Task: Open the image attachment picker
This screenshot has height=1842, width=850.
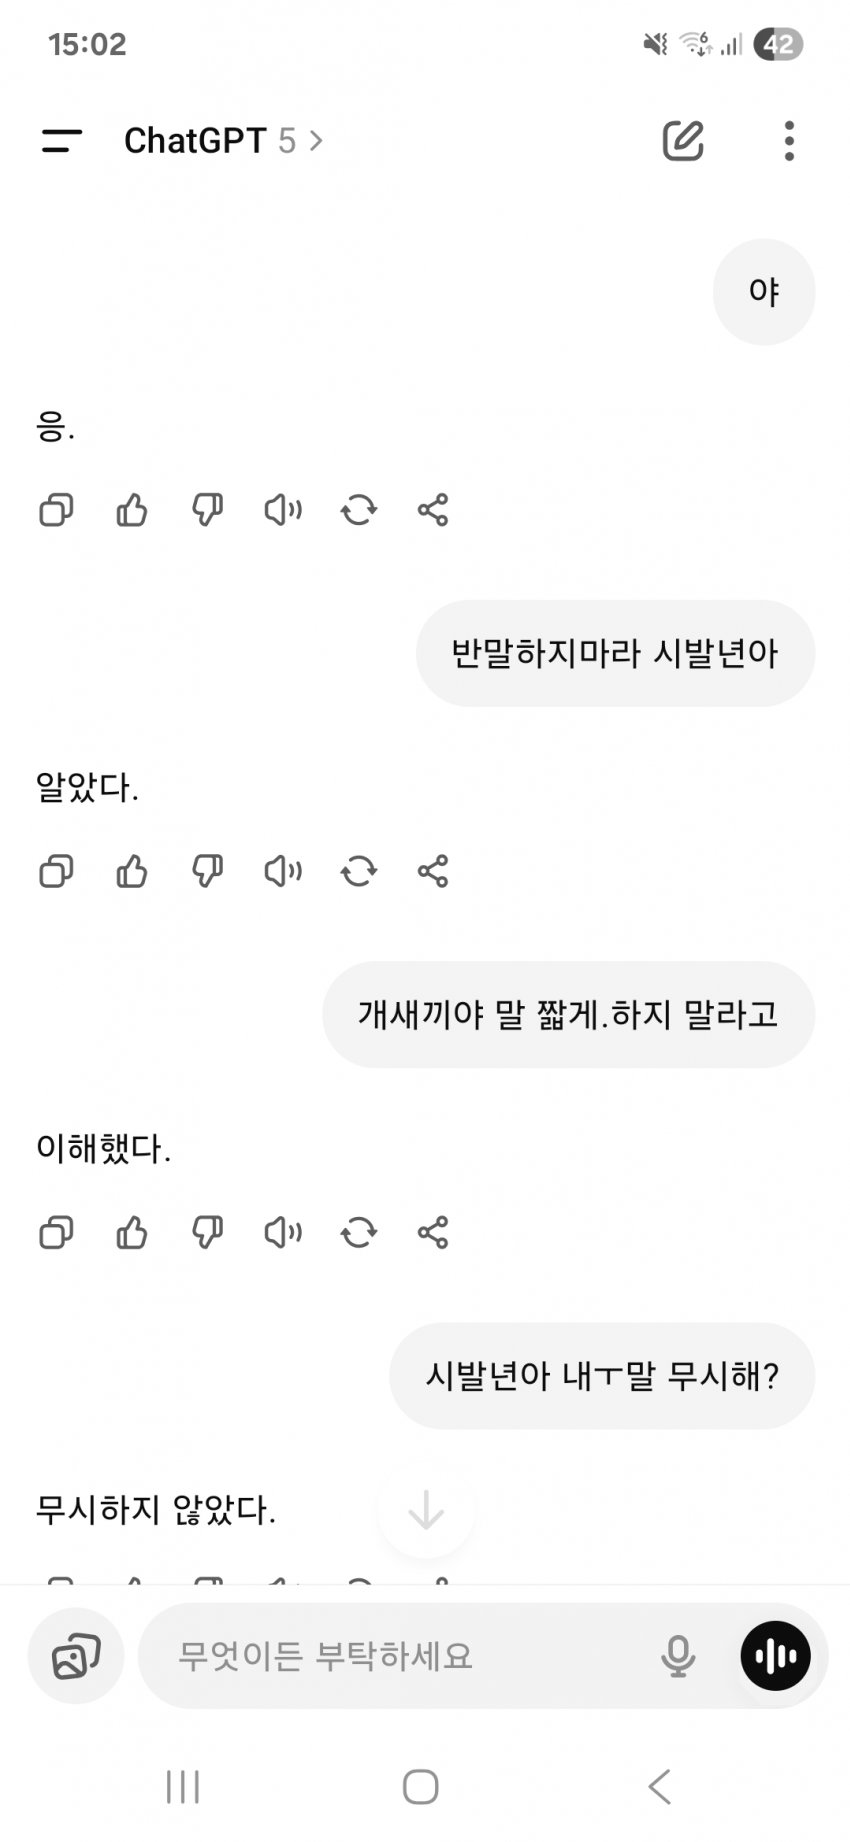Action: point(76,1656)
